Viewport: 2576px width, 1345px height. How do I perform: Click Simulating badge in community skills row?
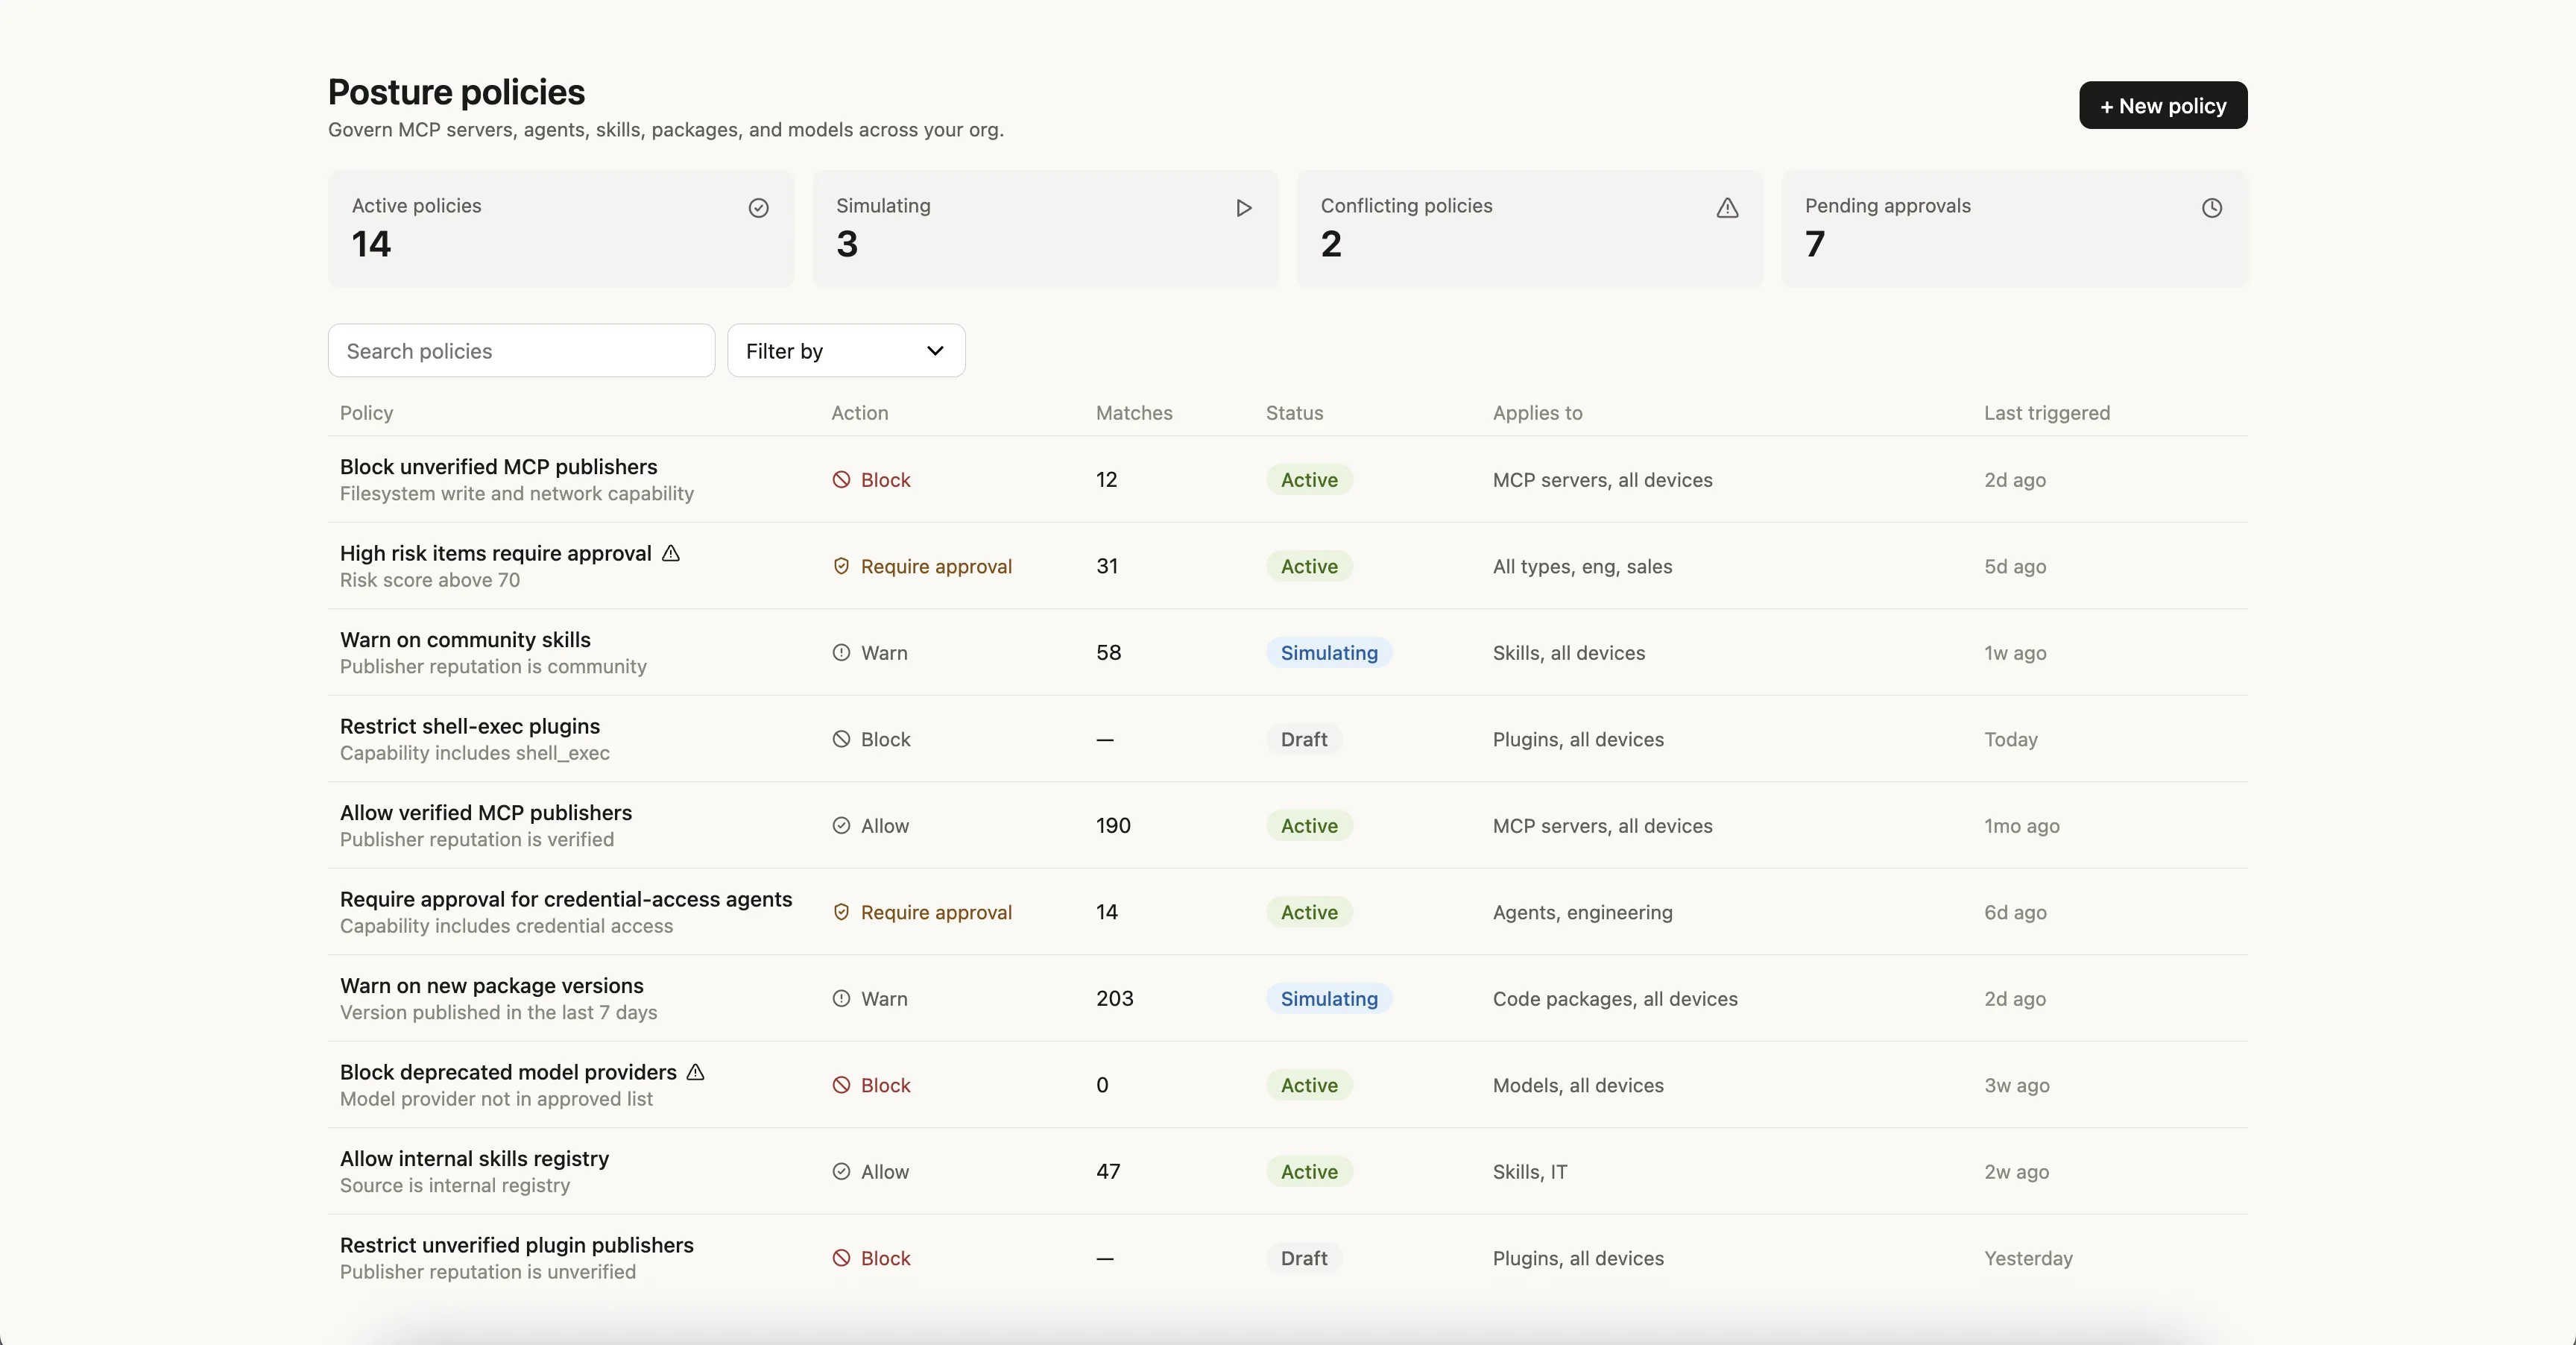(1329, 653)
